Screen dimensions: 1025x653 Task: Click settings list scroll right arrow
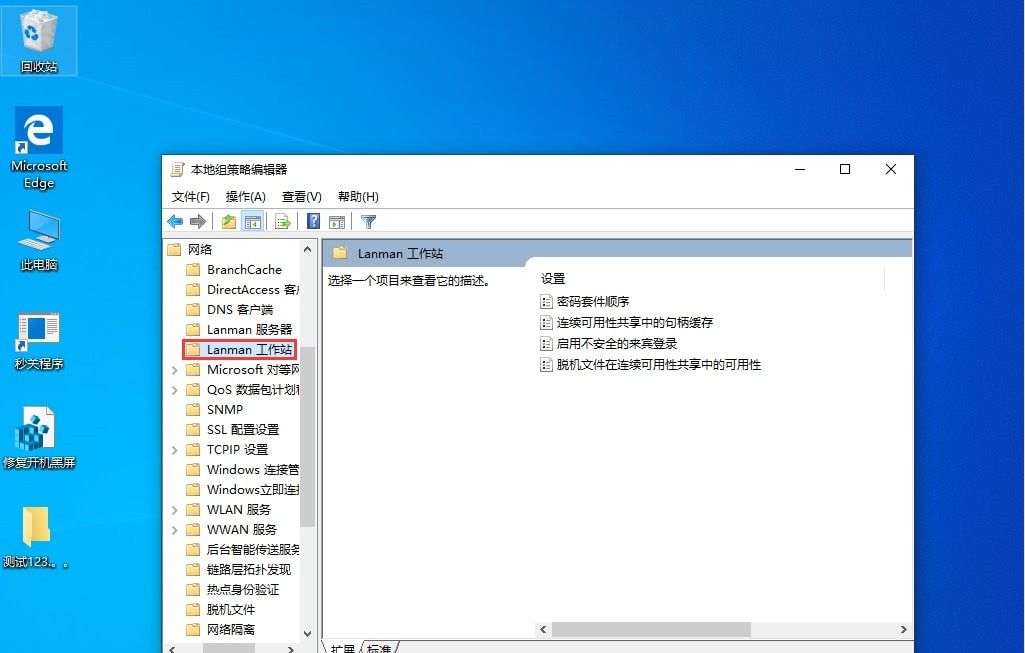[903, 629]
